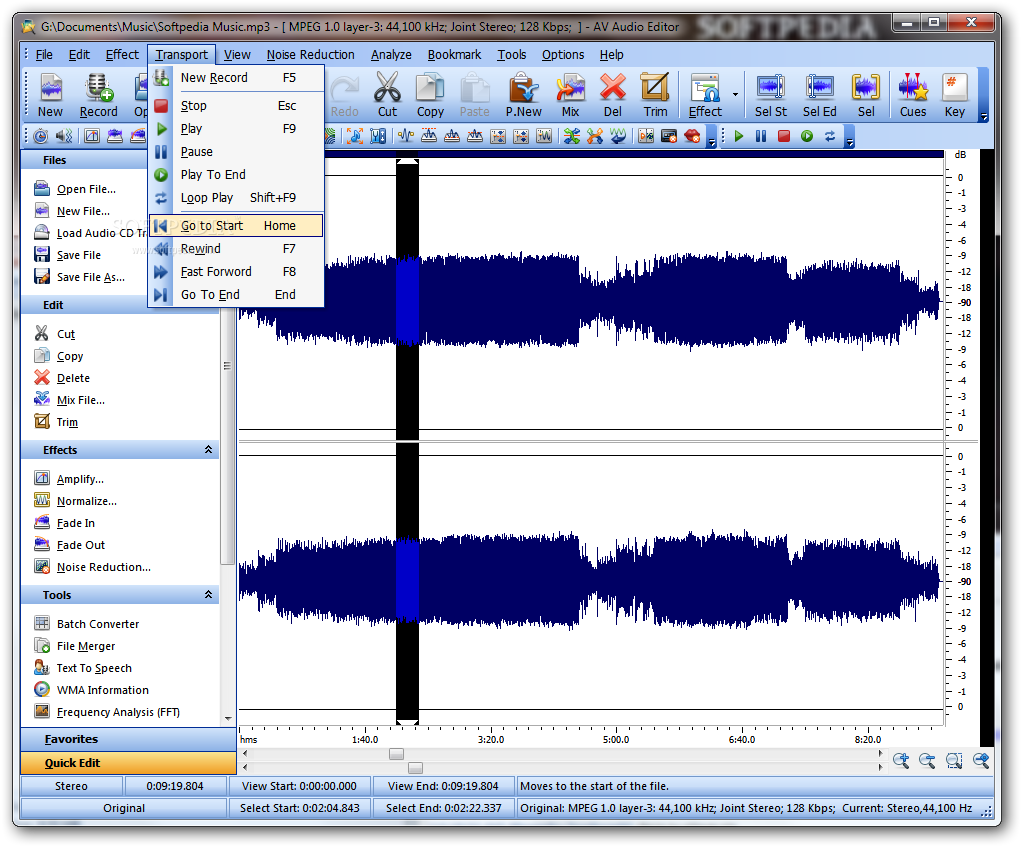Click the Copy toolbar button

pyautogui.click(x=430, y=95)
